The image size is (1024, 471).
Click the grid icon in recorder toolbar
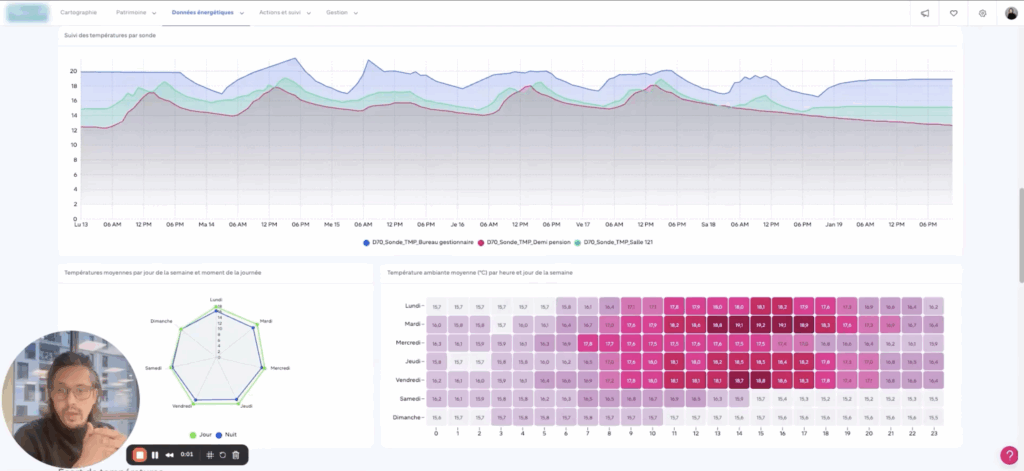tap(209, 455)
